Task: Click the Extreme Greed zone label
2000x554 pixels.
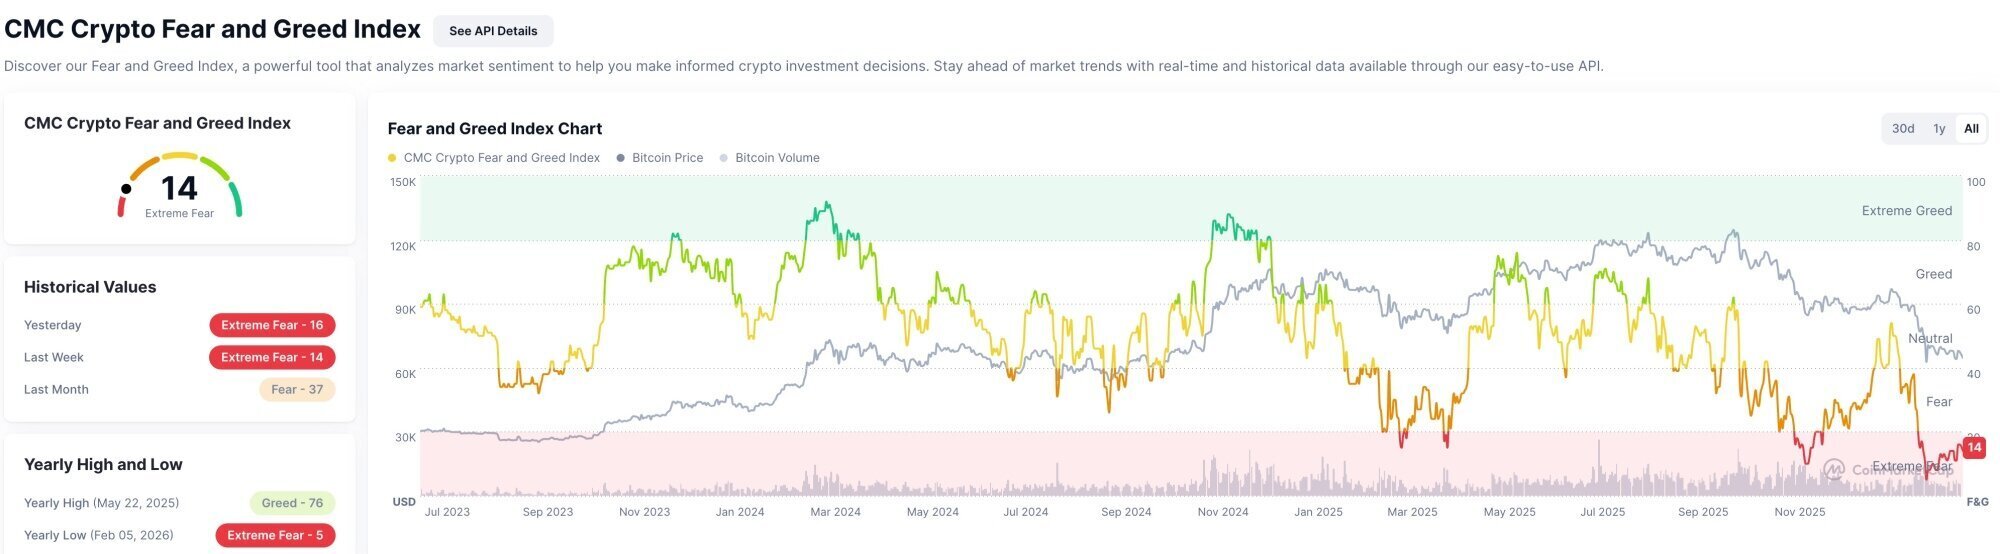Action: 1906,211
